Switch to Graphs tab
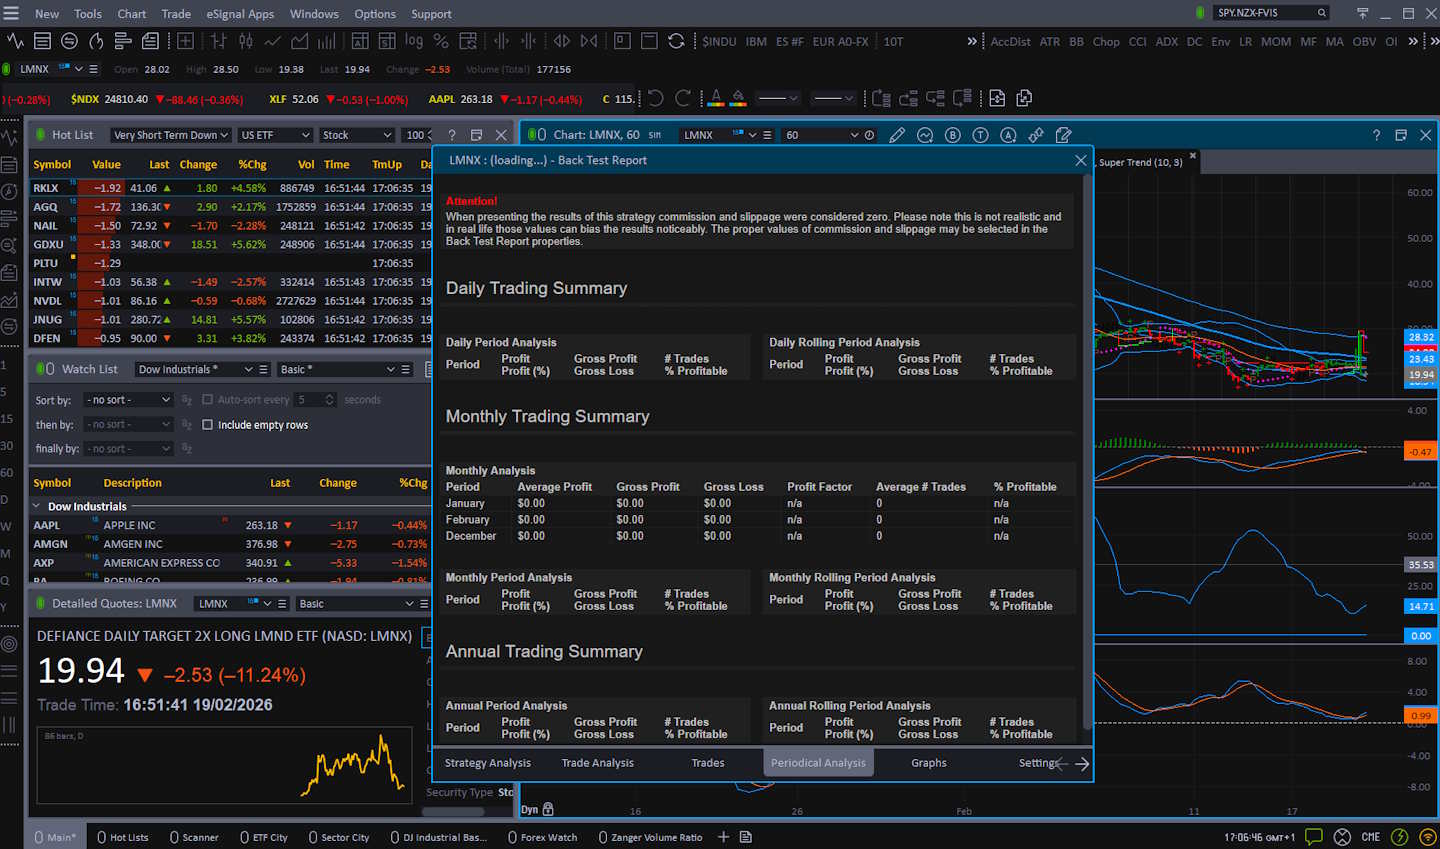Screen dimensions: 1440x849 coord(929,763)
